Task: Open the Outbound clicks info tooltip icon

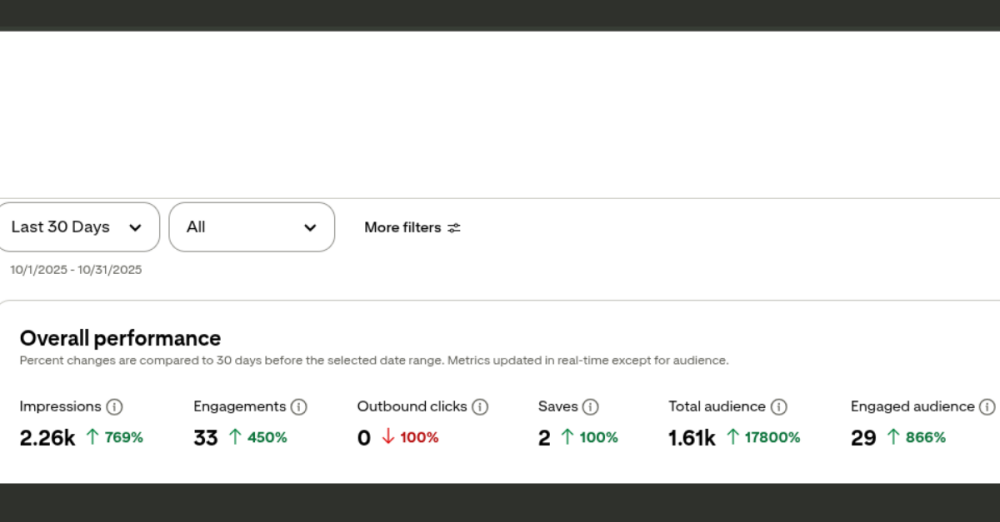Action: tap(480, 407)
